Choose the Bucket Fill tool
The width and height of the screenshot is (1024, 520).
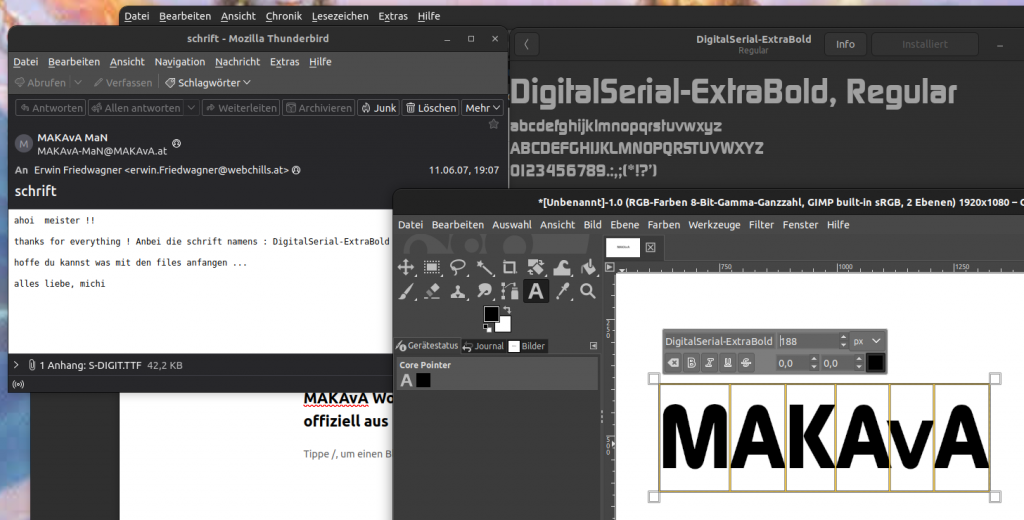(588, 267)
